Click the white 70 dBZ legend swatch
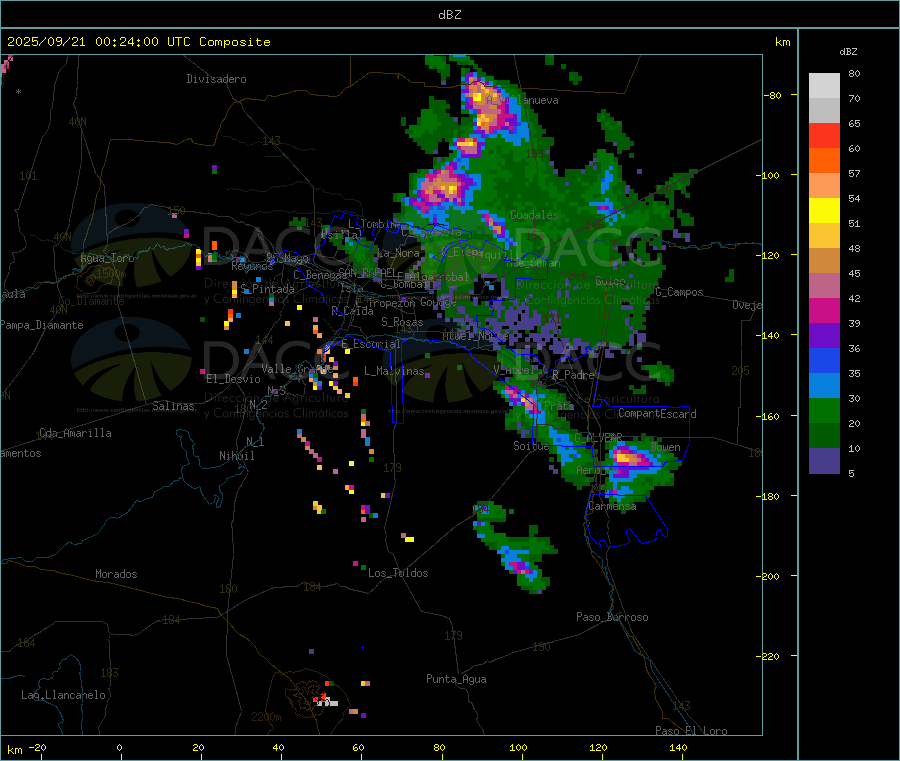 [x=824, y=86]
